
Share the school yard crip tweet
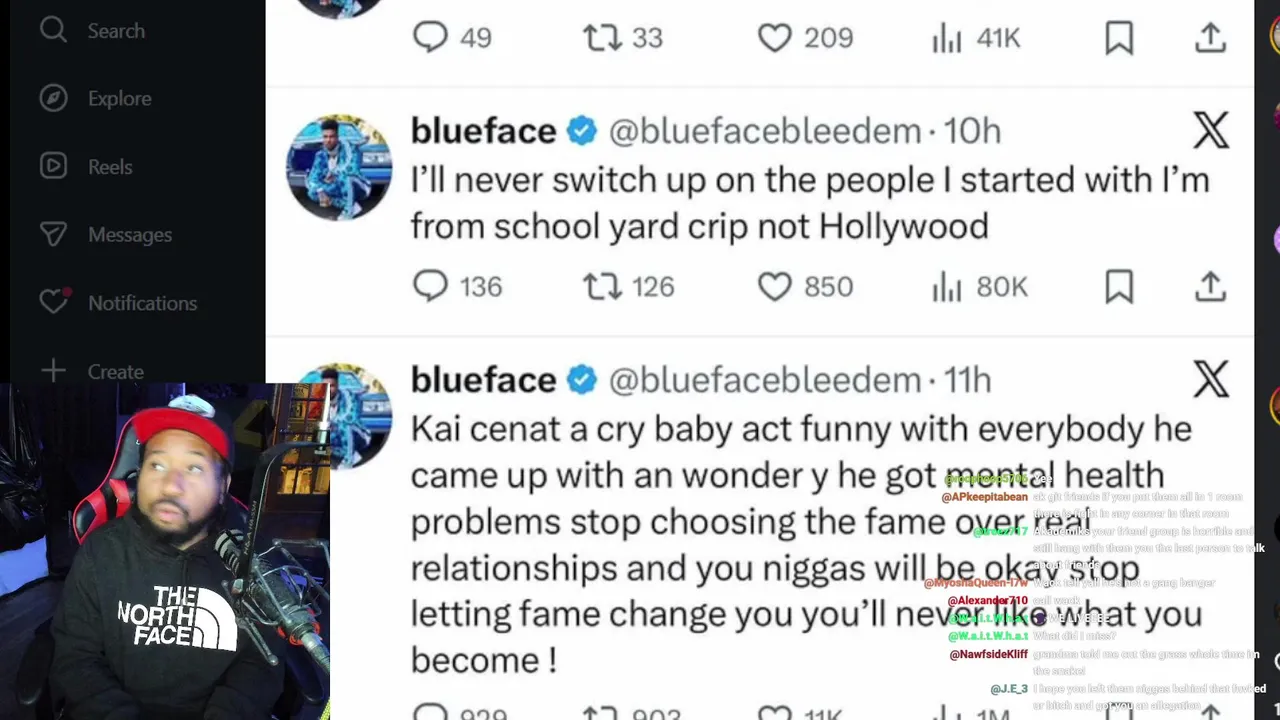[x=1210, y=287]
